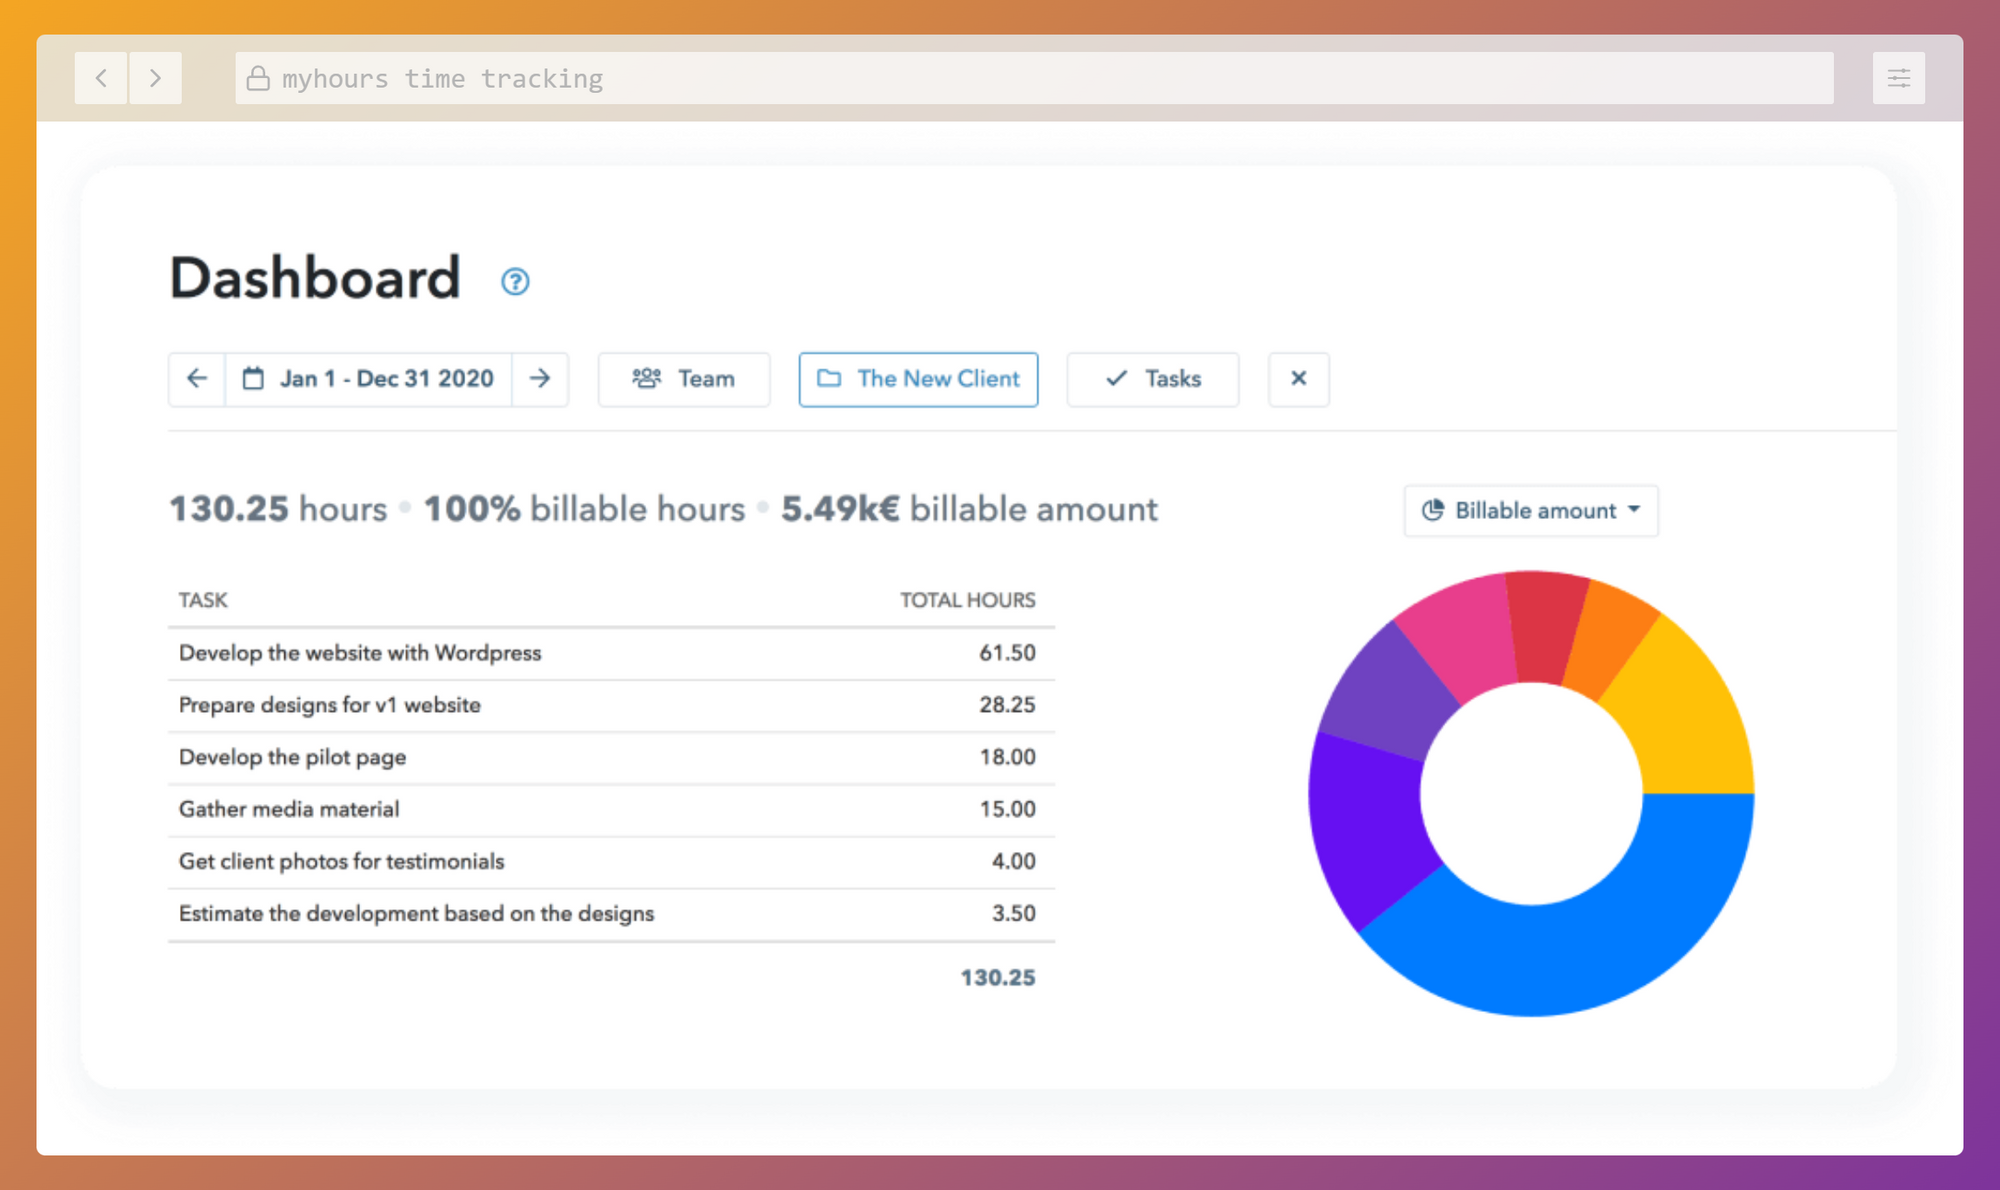2000x1190 pixels.
Task: Go to previous date range arrow
Action: pyautogui.click(x=197, y=379)
